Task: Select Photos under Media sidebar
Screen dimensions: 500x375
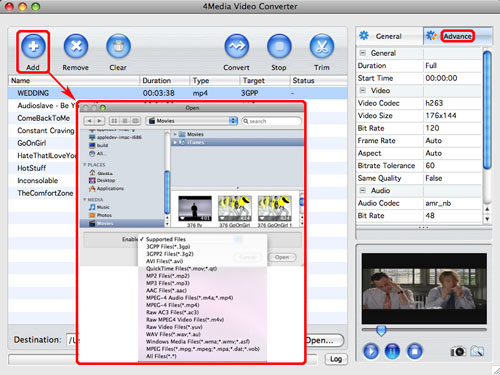Action: [x=100, y=215]
